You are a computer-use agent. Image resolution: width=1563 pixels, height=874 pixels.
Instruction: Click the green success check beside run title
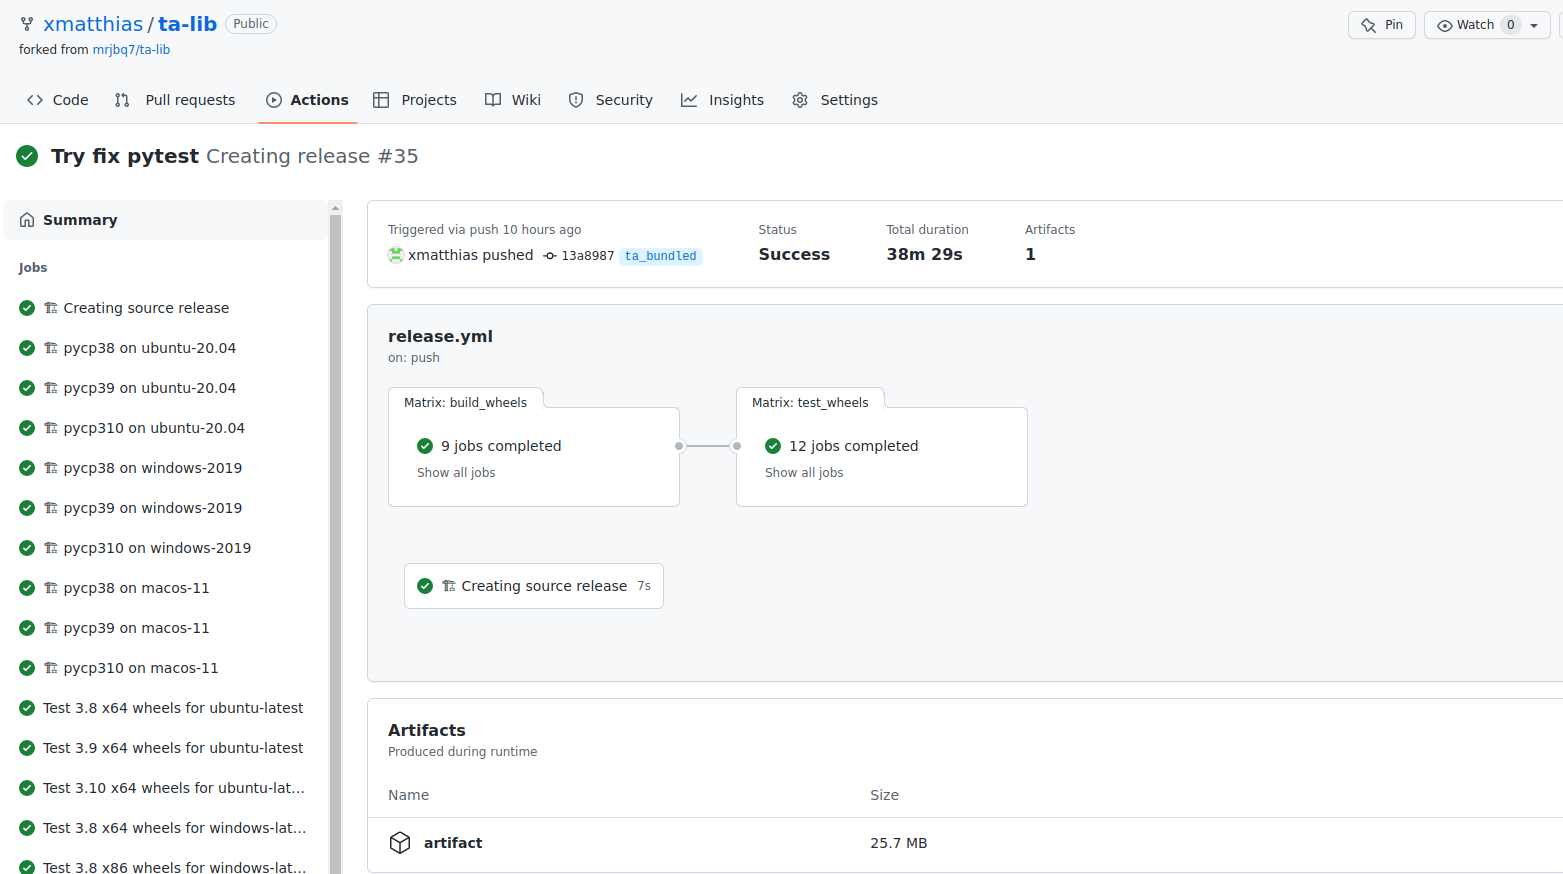(27, 156)
